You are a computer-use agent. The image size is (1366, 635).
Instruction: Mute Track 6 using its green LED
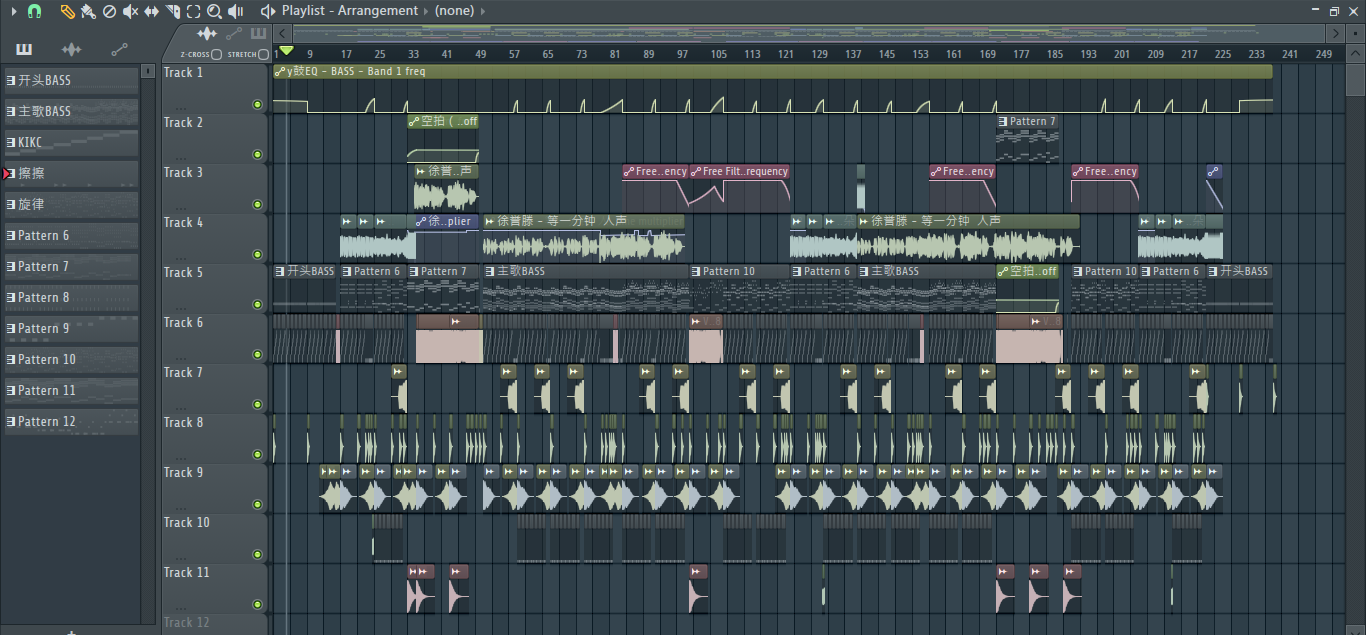coord(257,354)
